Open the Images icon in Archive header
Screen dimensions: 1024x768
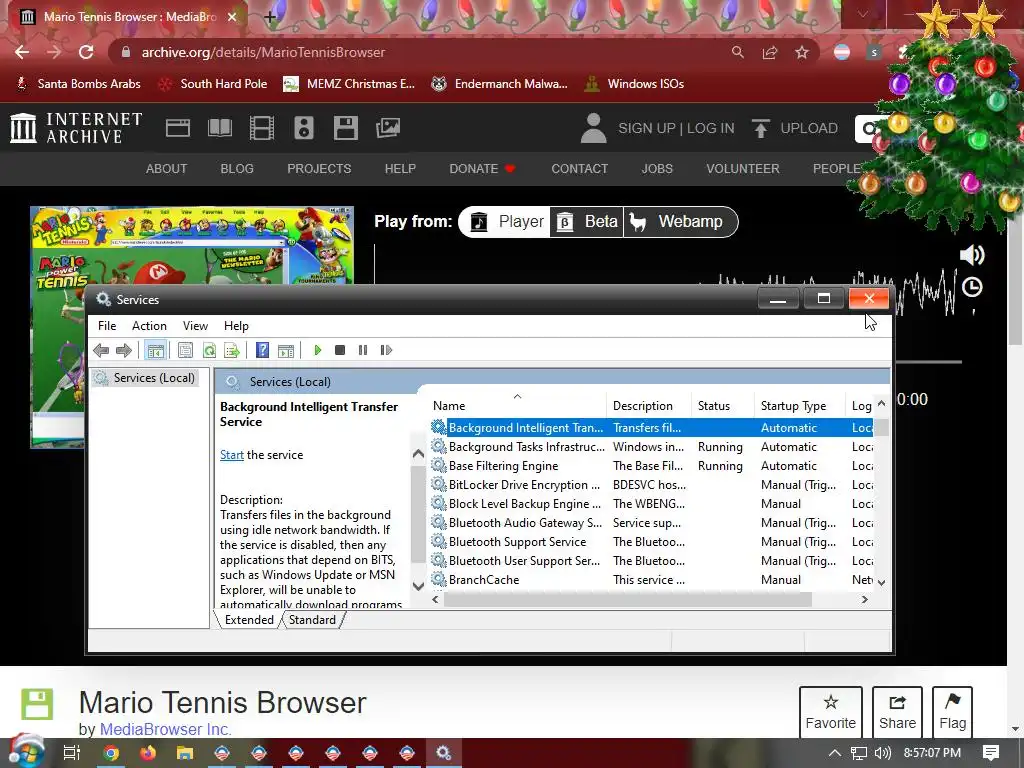click(388, 128)
